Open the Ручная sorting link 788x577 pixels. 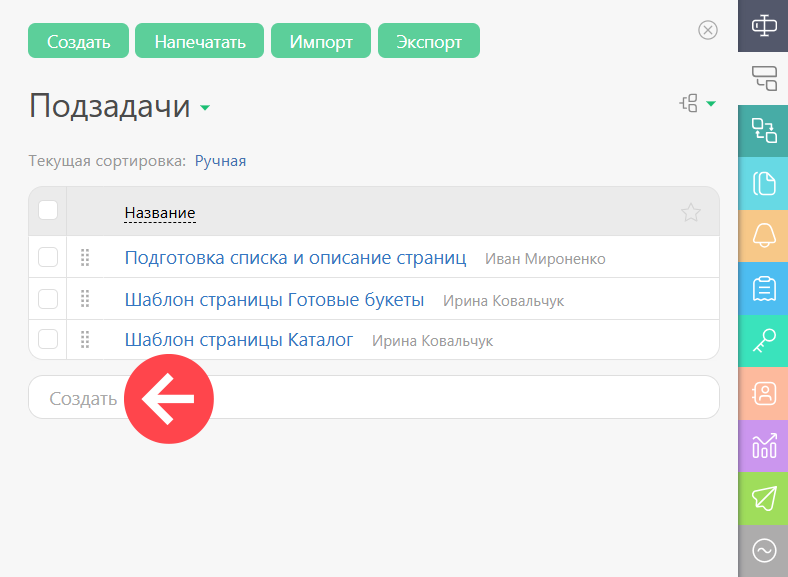pyautogui.click(x=220, y=161)
